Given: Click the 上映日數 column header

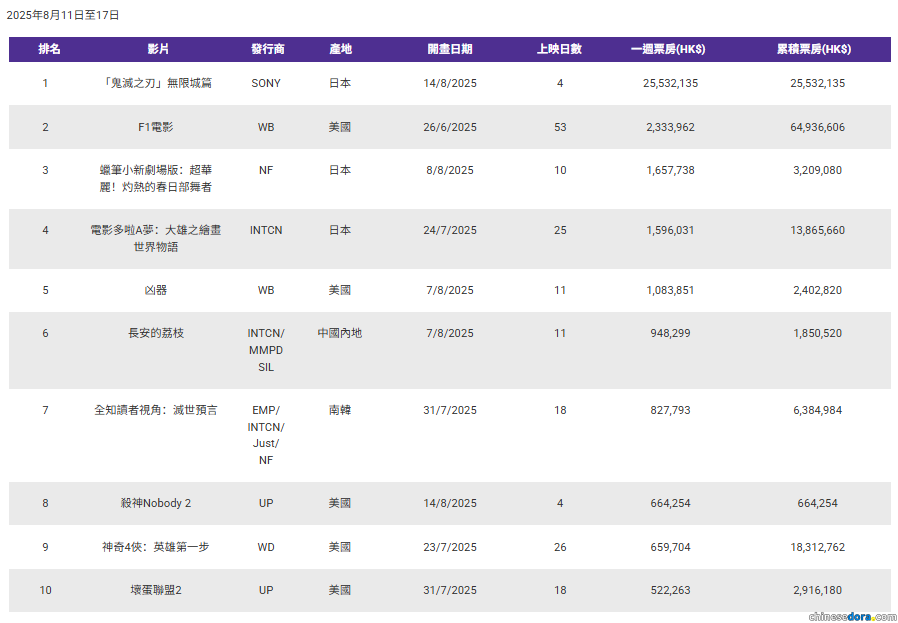Looking at the screenshot, I should pos(559,49).
